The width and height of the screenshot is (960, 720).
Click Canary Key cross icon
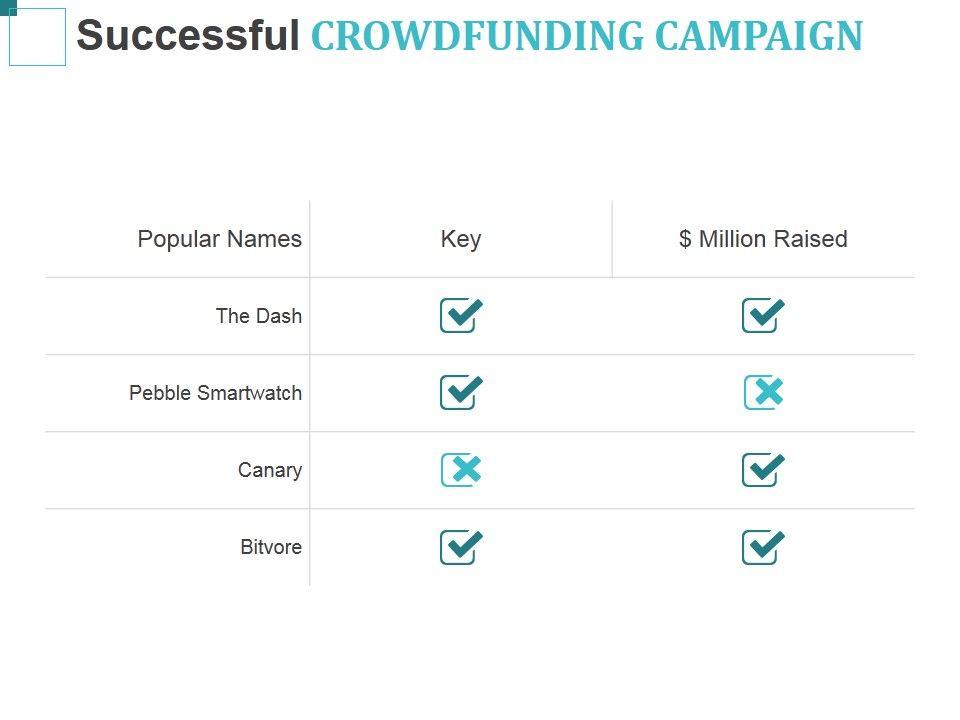click(461, 469)
